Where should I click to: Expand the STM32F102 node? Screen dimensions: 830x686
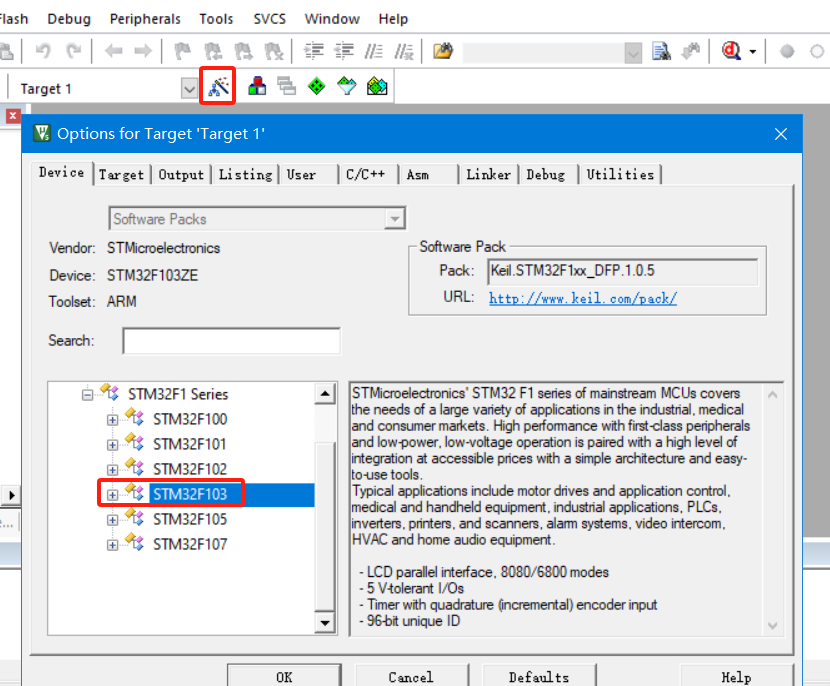point(112,470)
